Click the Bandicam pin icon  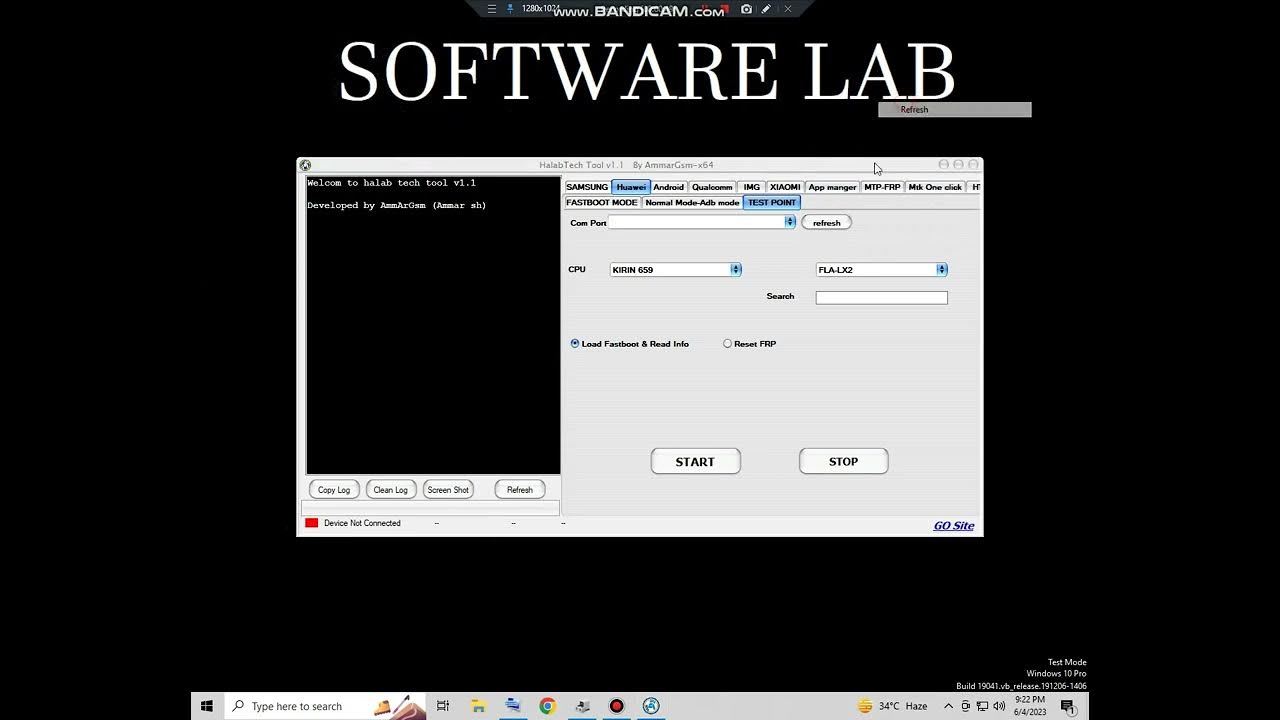pos(511,9)
